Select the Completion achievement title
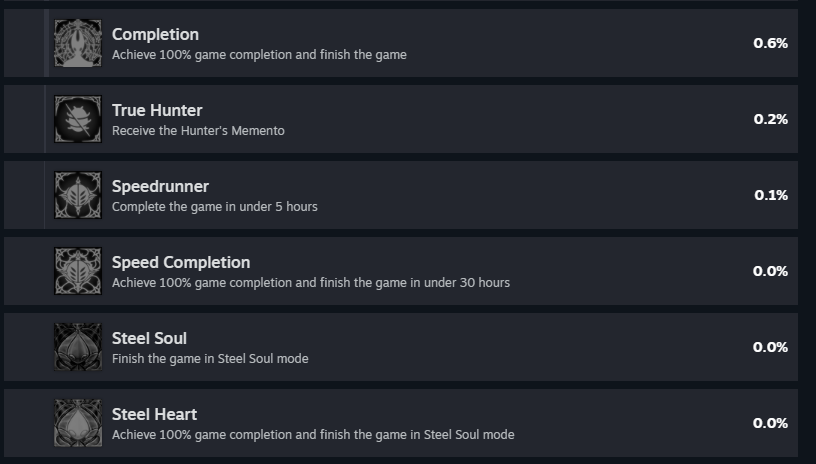The width and height of the screenshot is (816, 464). coord(155,34)
